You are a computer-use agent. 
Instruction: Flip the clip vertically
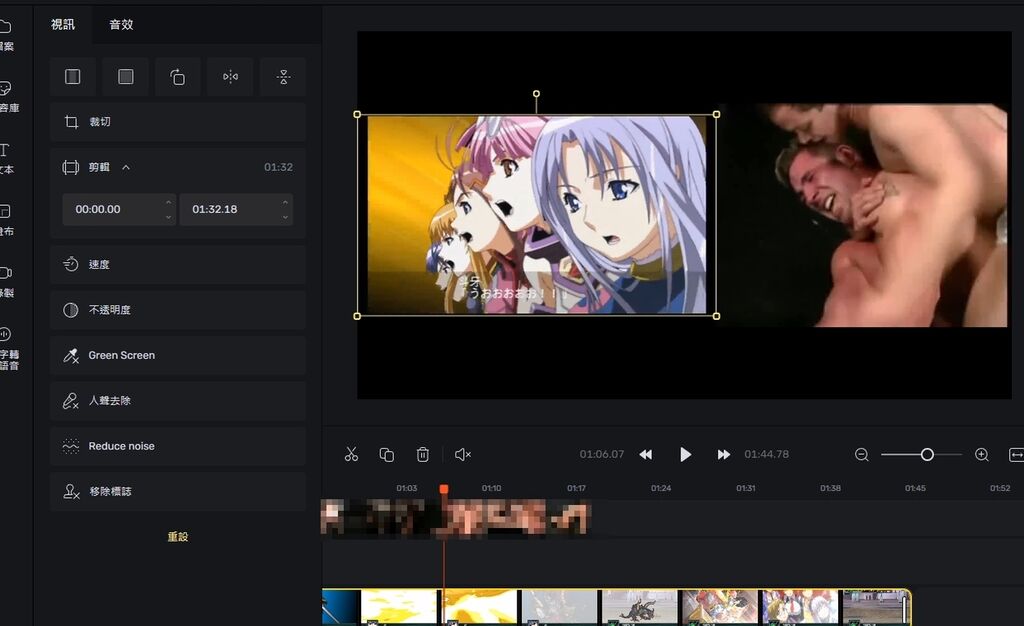(x=283, y=77)
